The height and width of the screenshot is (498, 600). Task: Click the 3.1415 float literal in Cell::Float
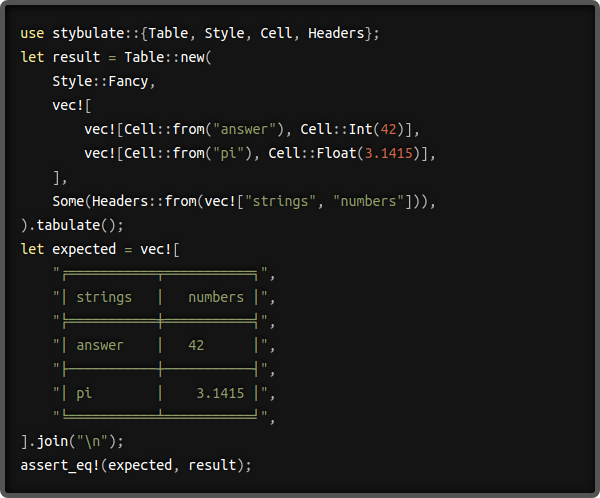[x=388, y=153]
